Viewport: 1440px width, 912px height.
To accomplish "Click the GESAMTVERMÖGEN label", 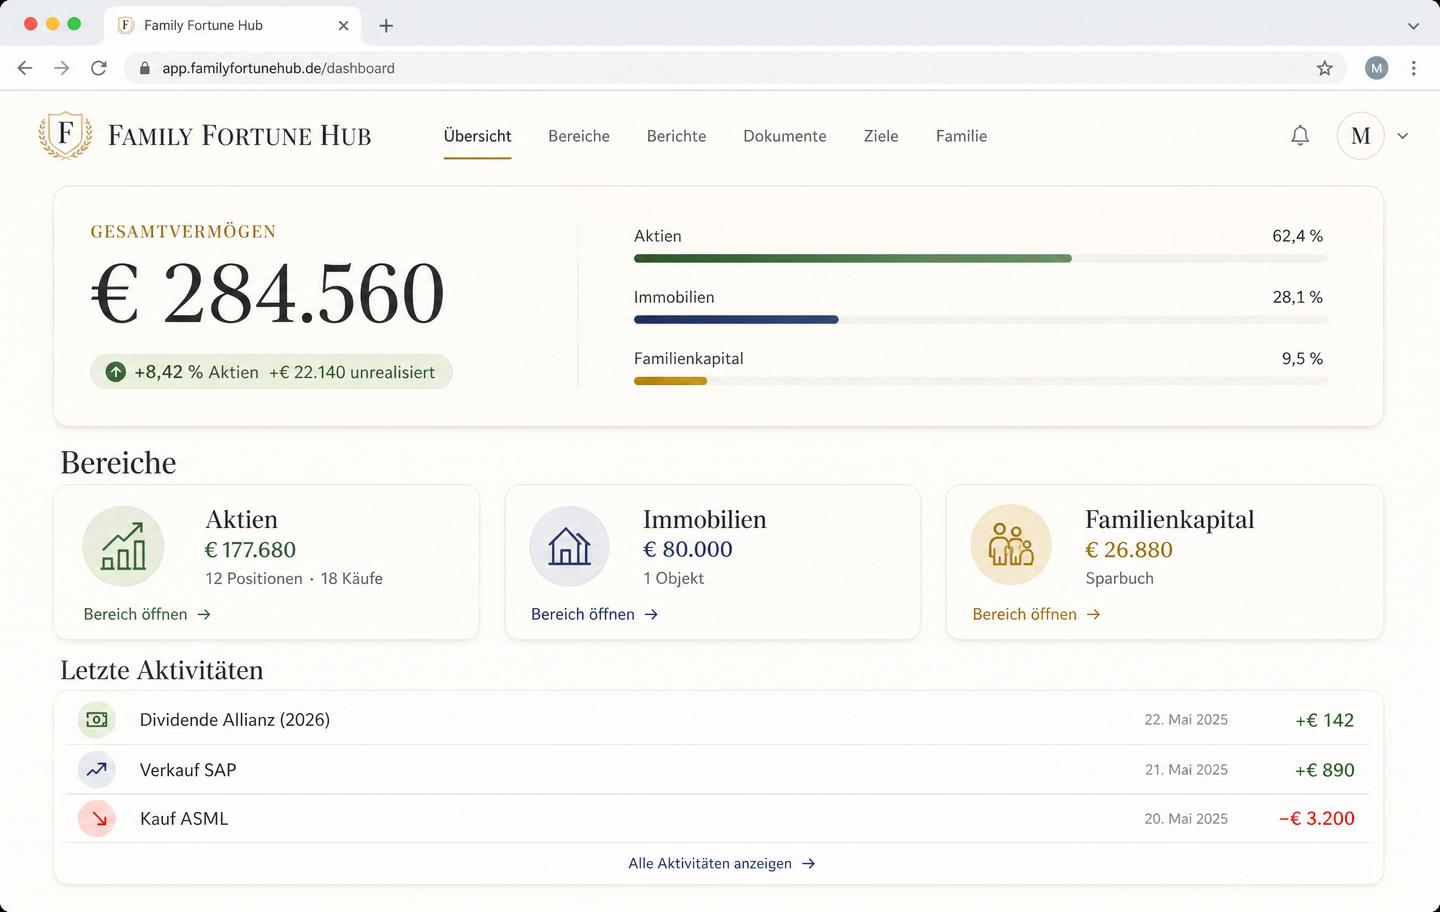I will coord(183,232).
